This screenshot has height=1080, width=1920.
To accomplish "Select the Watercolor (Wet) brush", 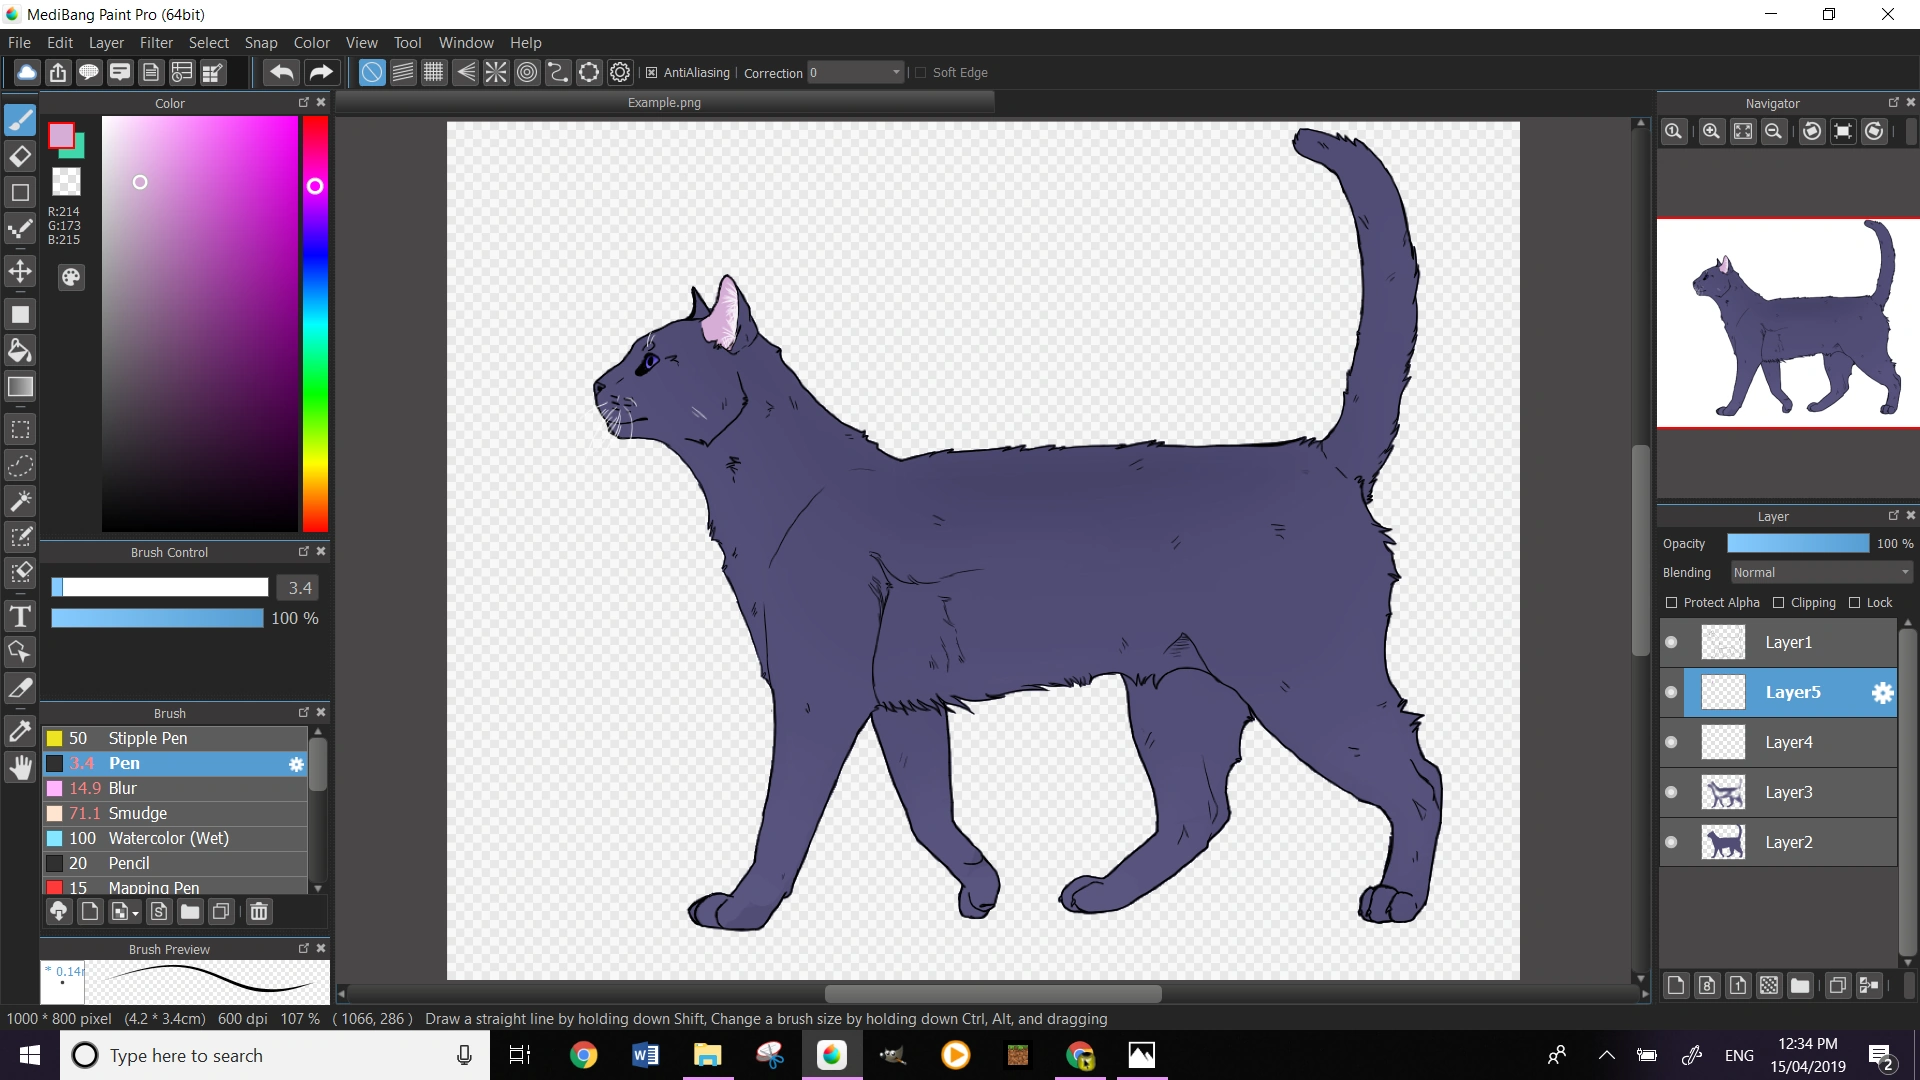I will coord(168,838).
